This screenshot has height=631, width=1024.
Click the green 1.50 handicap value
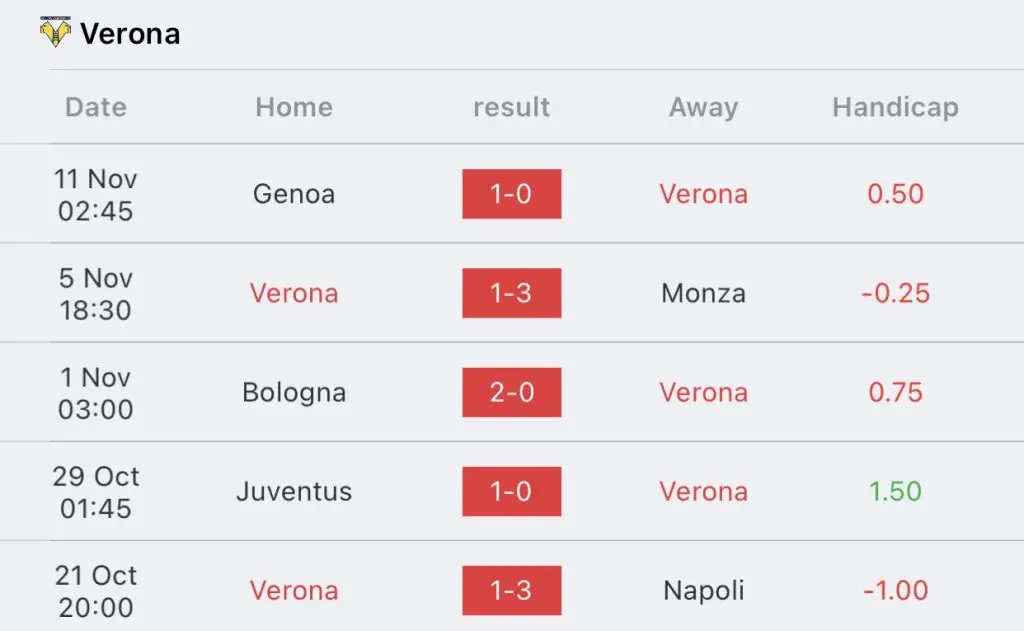pos(895,491)
